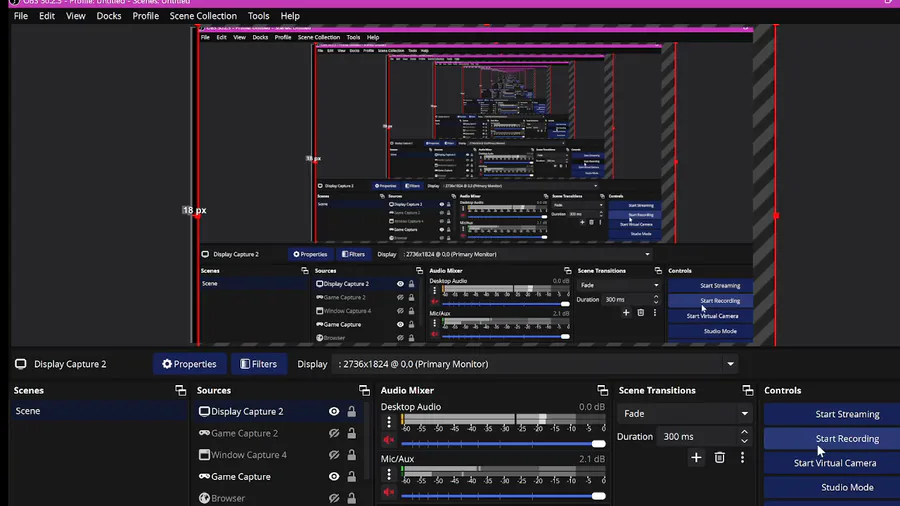Click the Mic/Aux level meter
Viewport: 900px width, 506px height.
tap(503, 471)
